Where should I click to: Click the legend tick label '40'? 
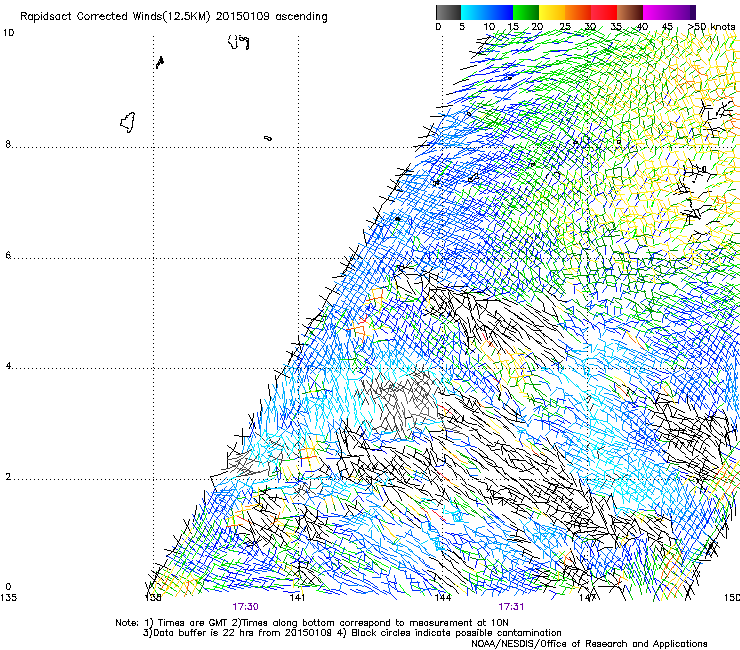(642, 27)
